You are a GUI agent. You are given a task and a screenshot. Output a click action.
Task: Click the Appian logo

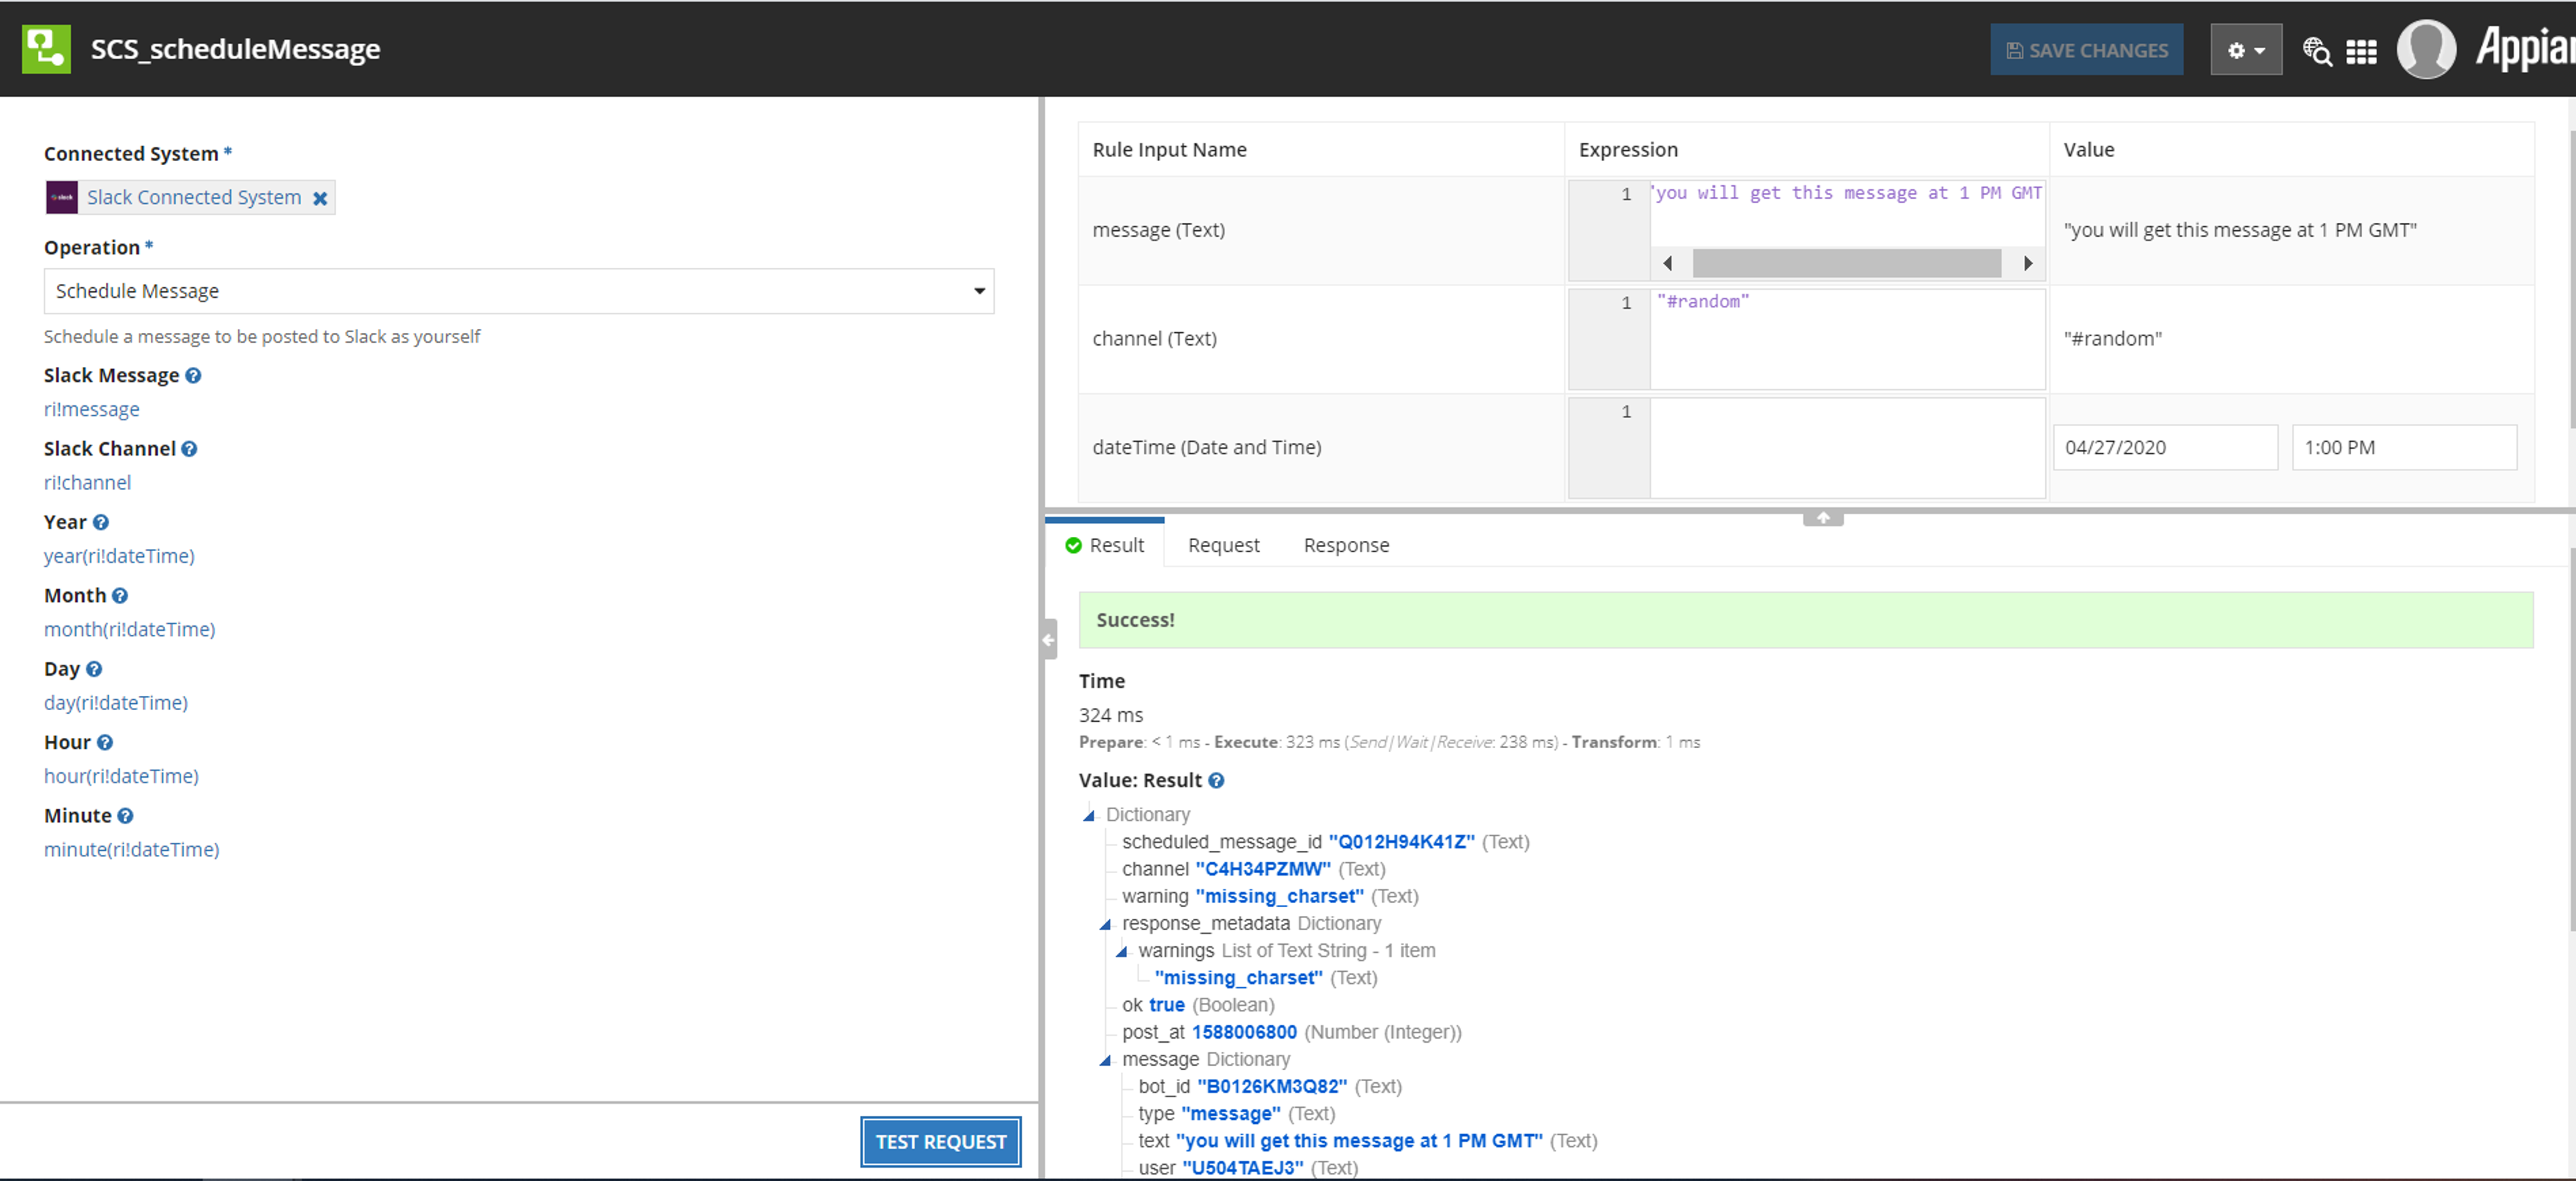[x=2525, y=48]
